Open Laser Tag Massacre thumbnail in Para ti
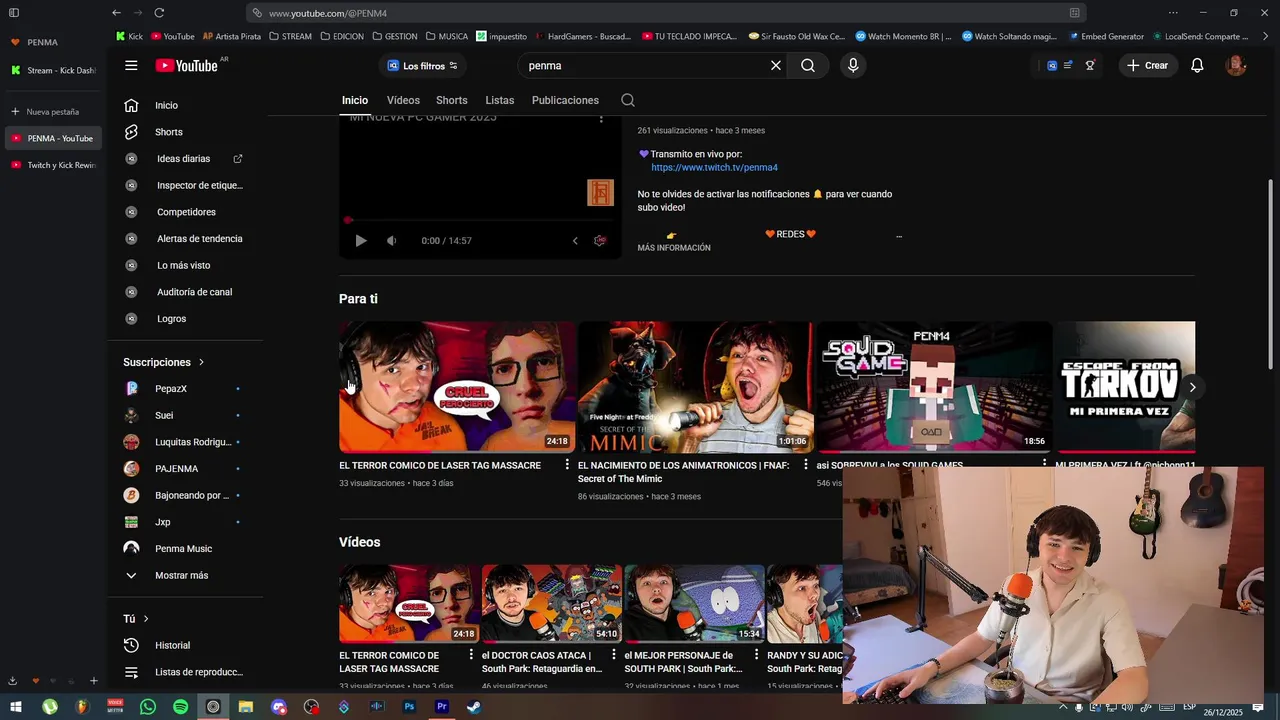 point(457,387)
